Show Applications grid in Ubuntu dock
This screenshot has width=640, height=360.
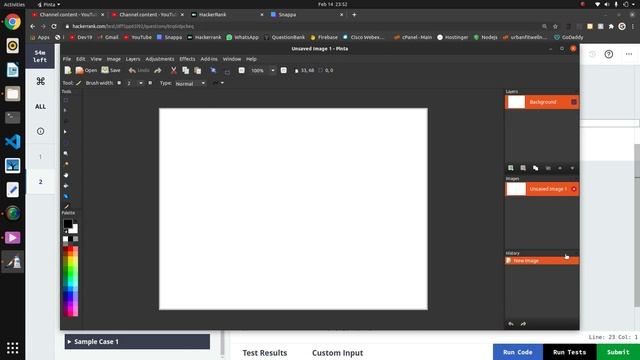pyautogui.click(x=13, y=348)
